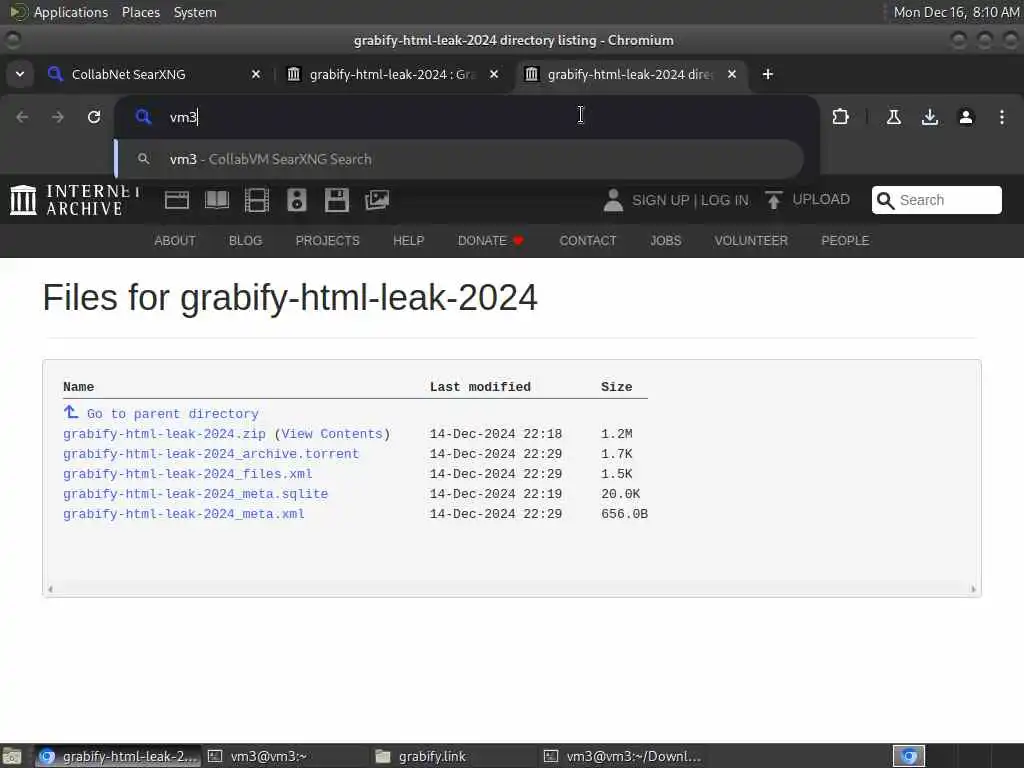
Task: Open the Images icon
Action: point(377,200)
